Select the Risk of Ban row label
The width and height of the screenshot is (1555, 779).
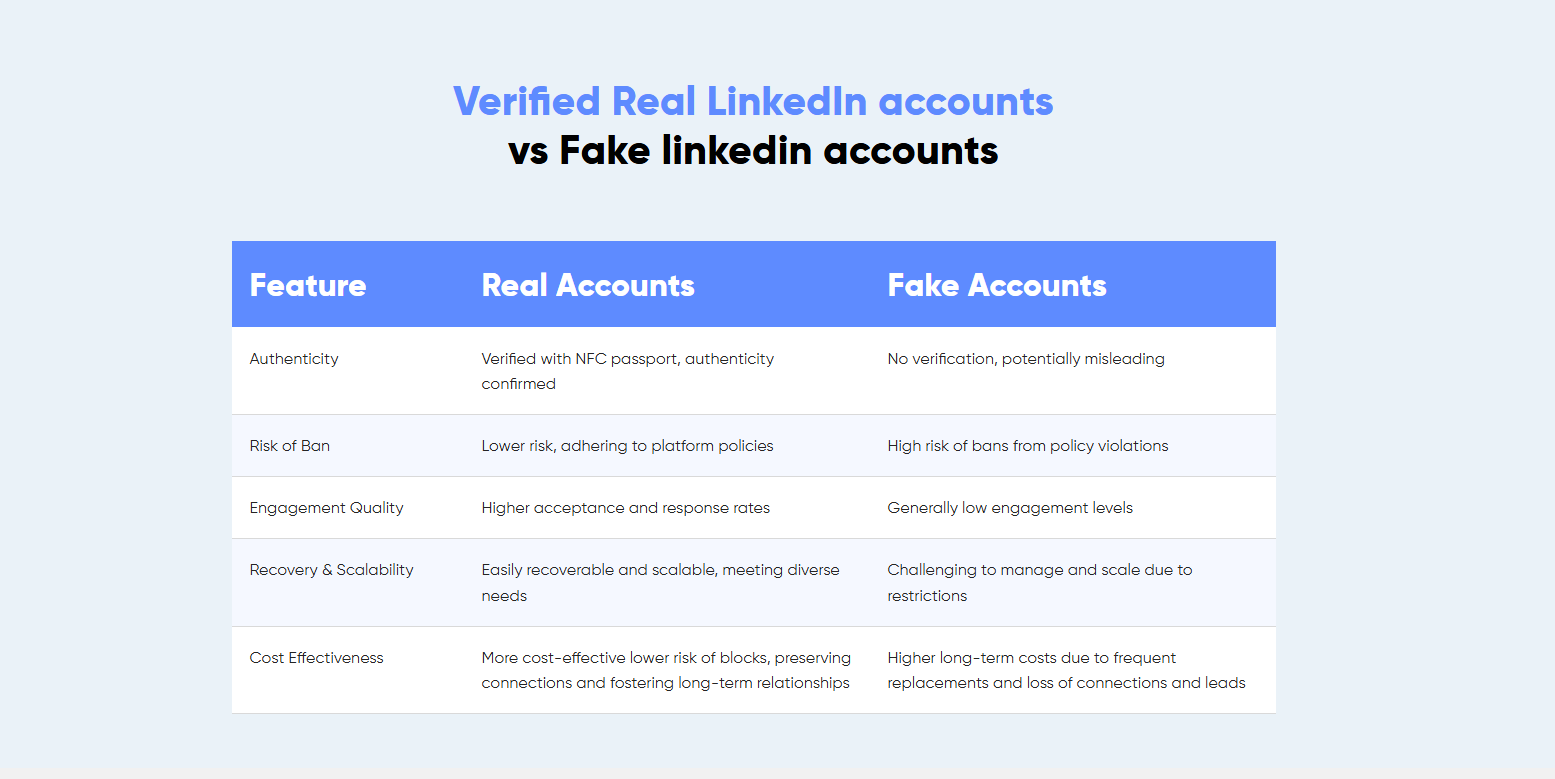(290, 446)
